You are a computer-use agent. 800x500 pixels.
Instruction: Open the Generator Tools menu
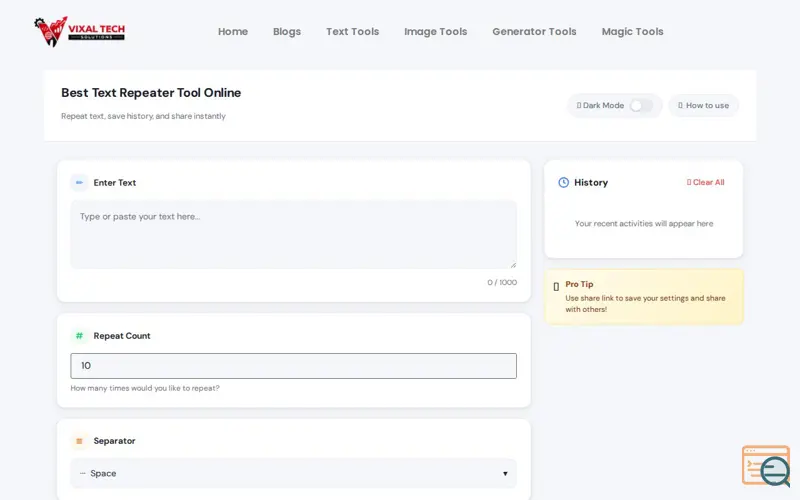(534, 32)
